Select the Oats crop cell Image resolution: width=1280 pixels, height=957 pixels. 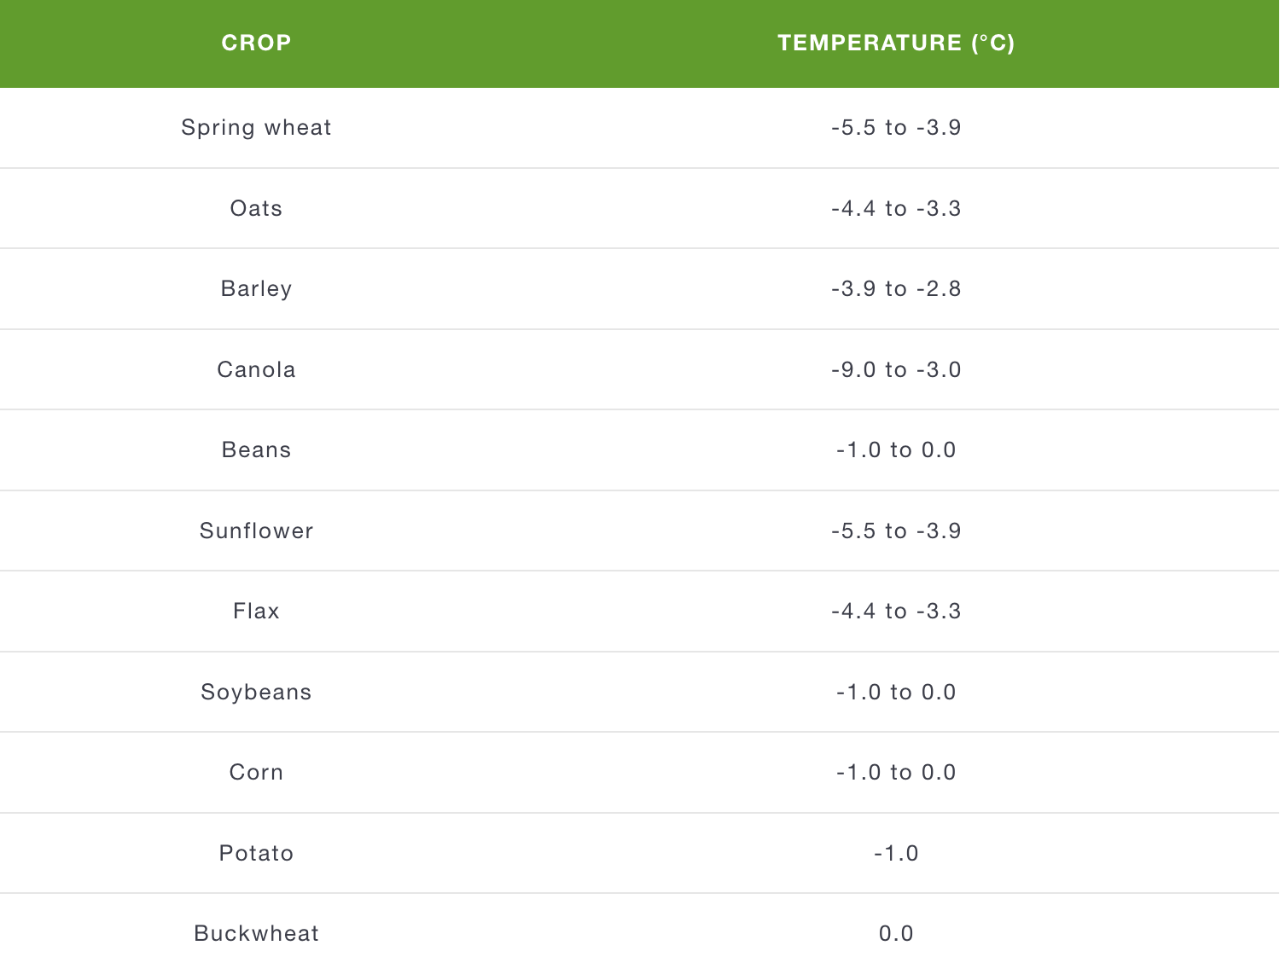(x=256, y=209)
